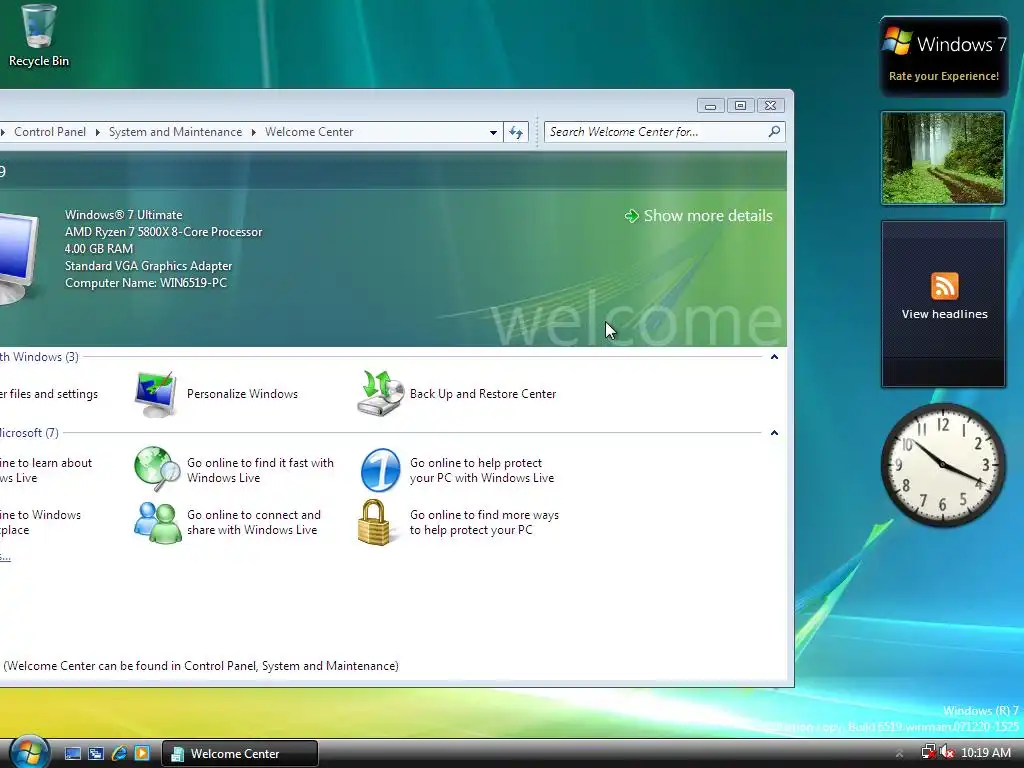
Task: Collapse the Get started with Windows section
Action: point(774,357)
